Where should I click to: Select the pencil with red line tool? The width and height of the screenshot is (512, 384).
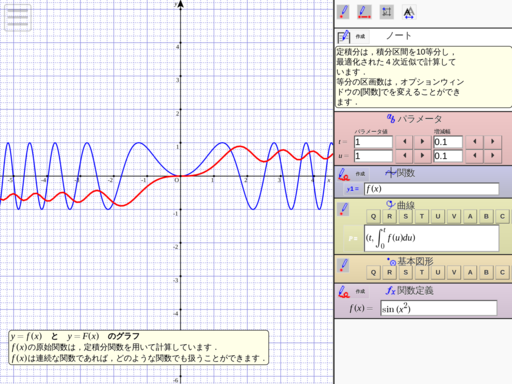pyautogui.click(x=364, y=12)
